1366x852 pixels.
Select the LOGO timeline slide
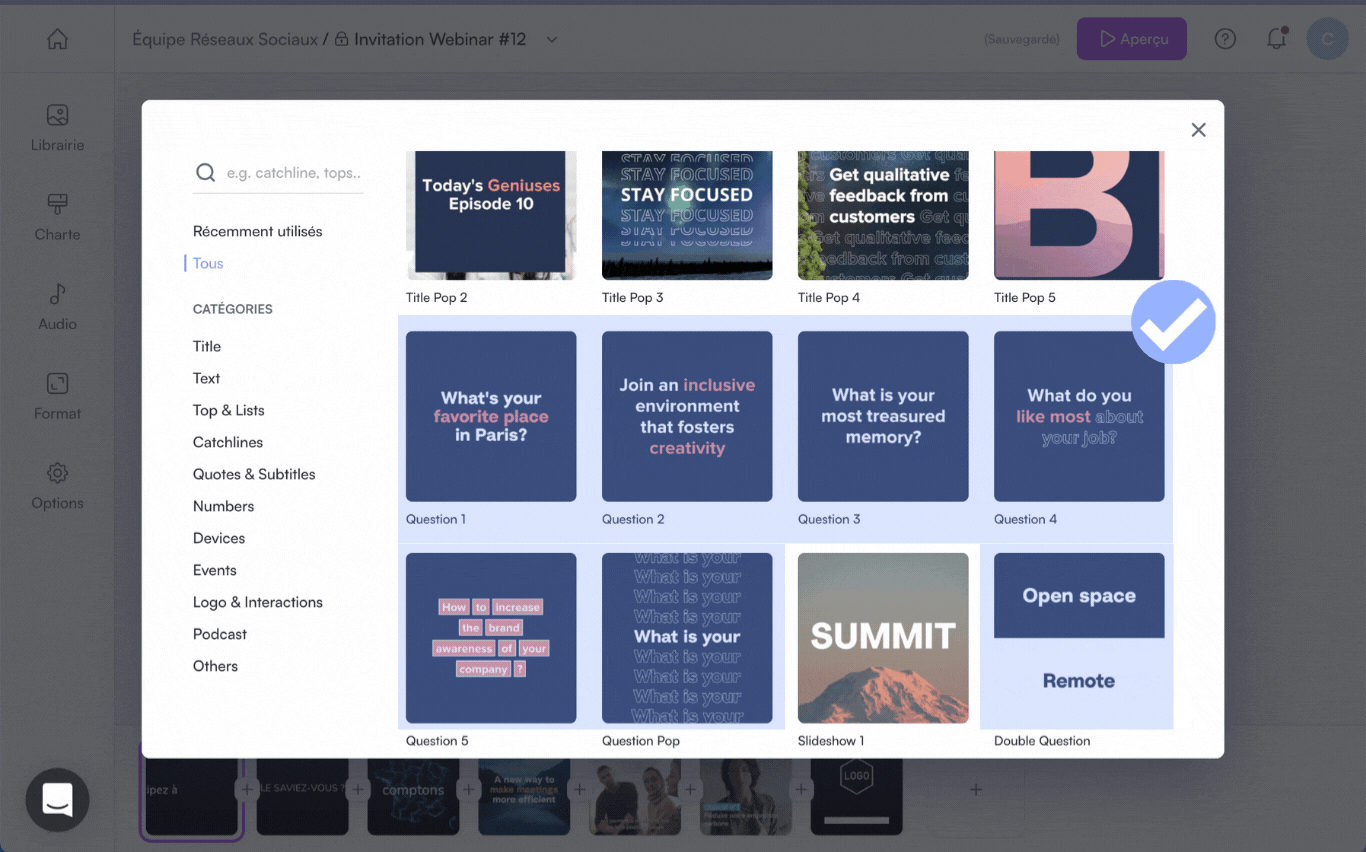pyautogui.click(x=856, y=795)
